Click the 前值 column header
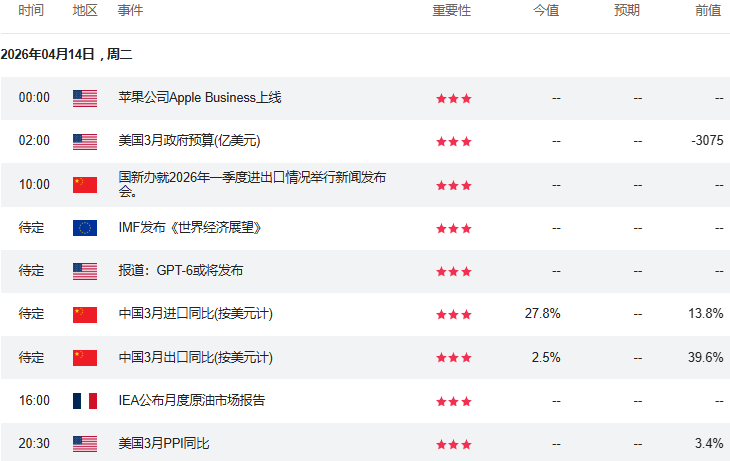This screenshot has height=461, width=730. coord(708,10)
